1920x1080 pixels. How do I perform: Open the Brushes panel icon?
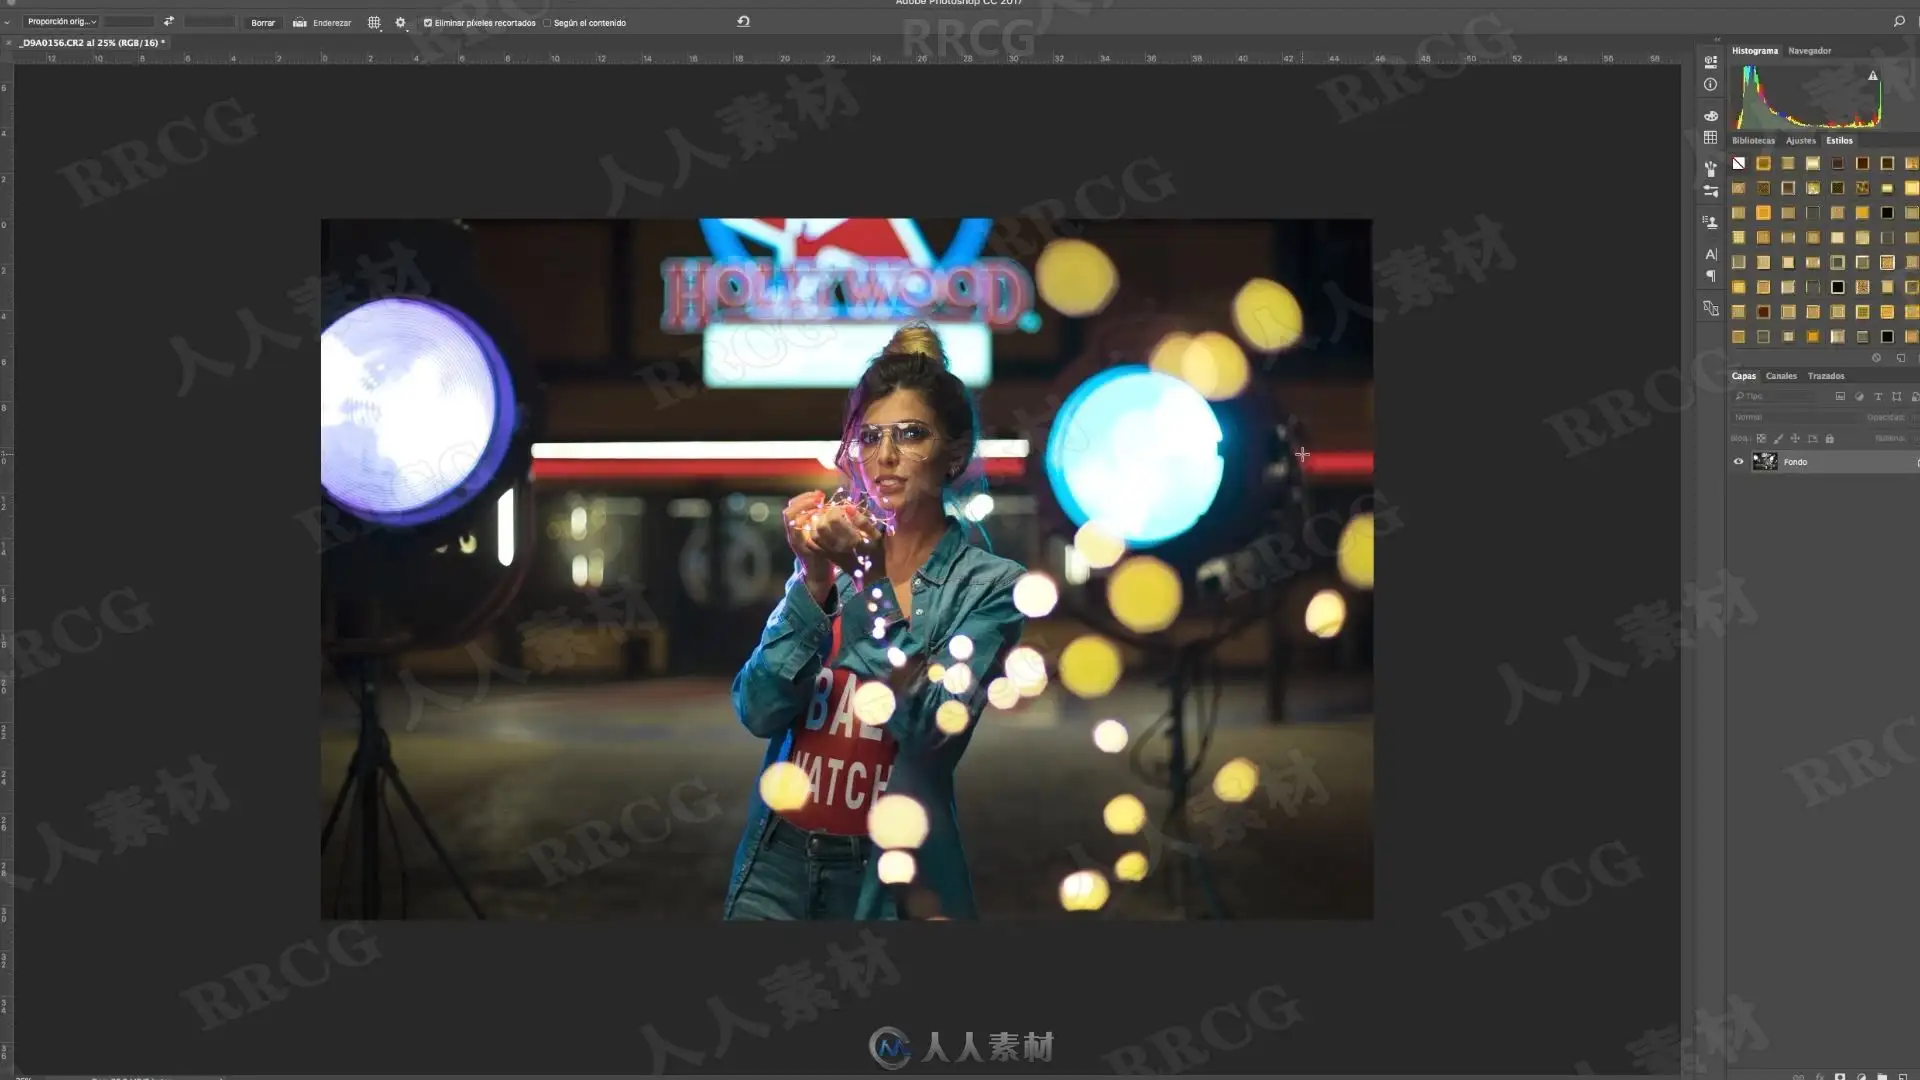(1710, 168)
